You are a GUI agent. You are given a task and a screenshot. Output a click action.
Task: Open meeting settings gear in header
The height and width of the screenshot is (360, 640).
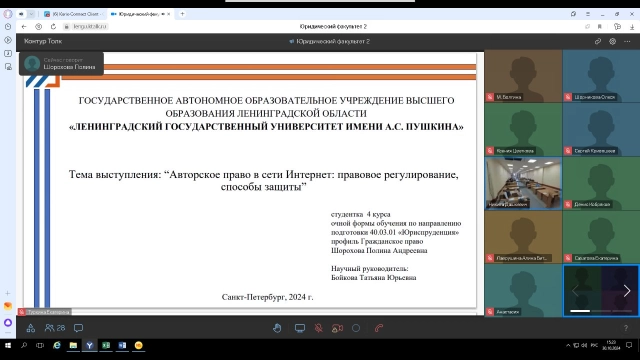point(613,41)
